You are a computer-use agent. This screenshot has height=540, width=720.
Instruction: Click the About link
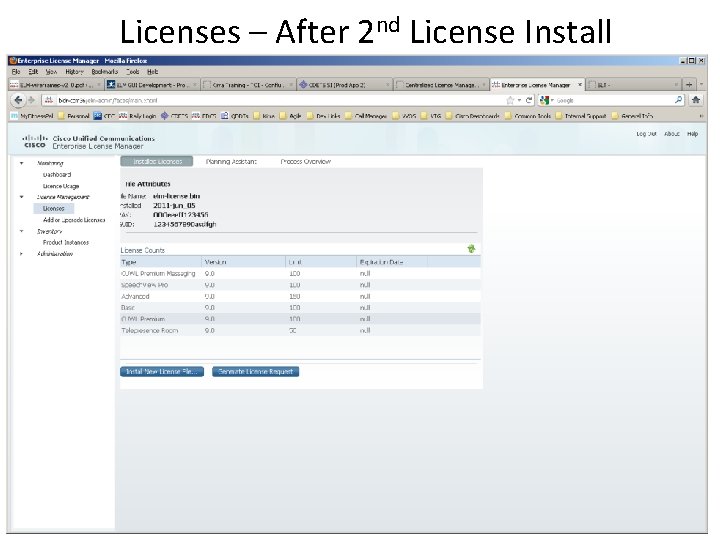pyautogui.click(x=671, y=134)
